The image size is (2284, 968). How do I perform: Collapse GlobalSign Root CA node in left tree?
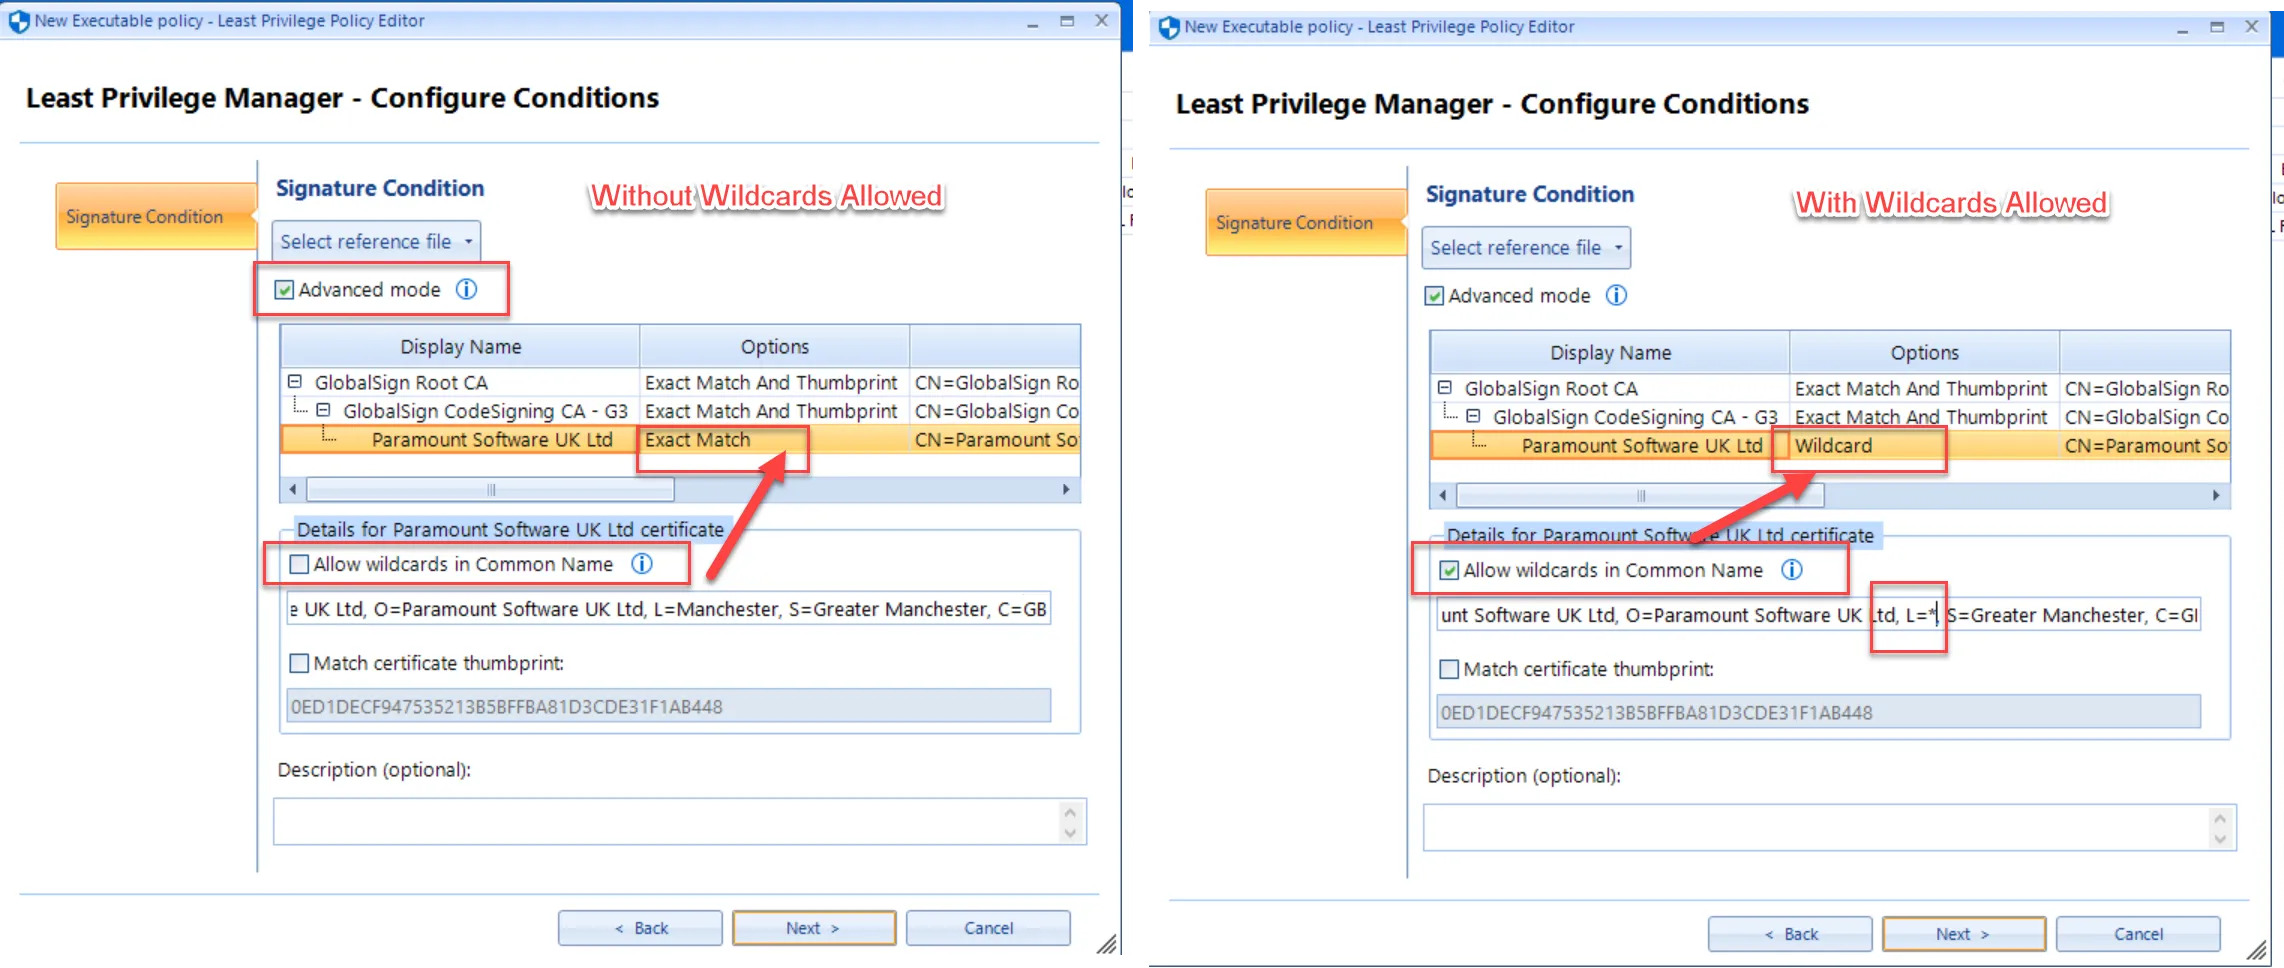295,382
